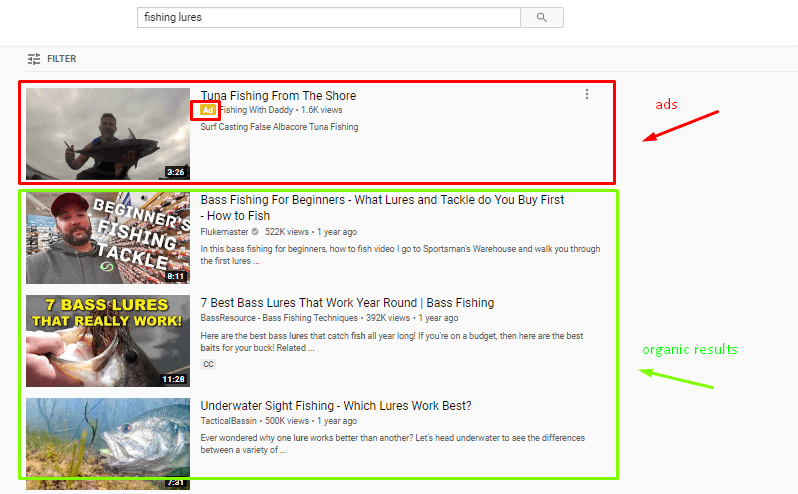Click Flukemaster verified checkmark icon

tap(255, 231)
